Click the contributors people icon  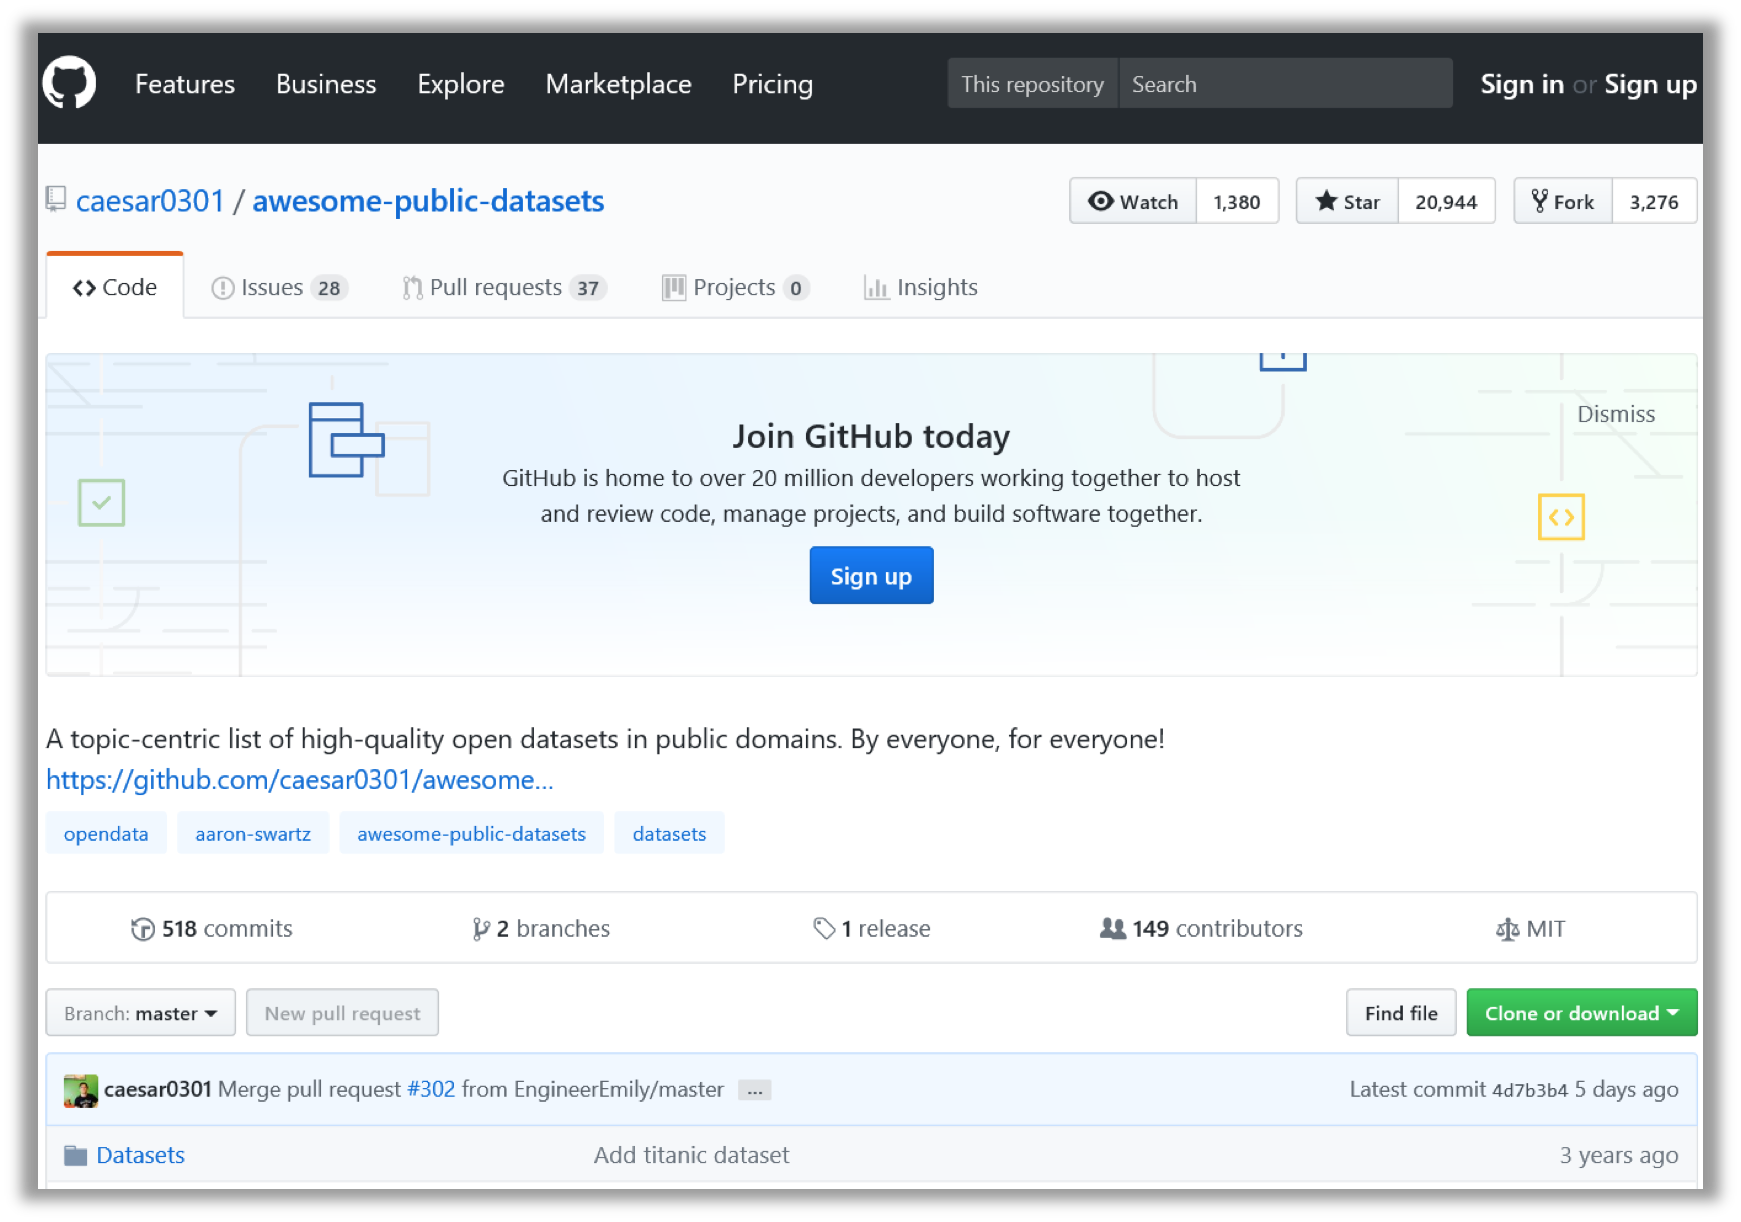[x=1113, y=929]
